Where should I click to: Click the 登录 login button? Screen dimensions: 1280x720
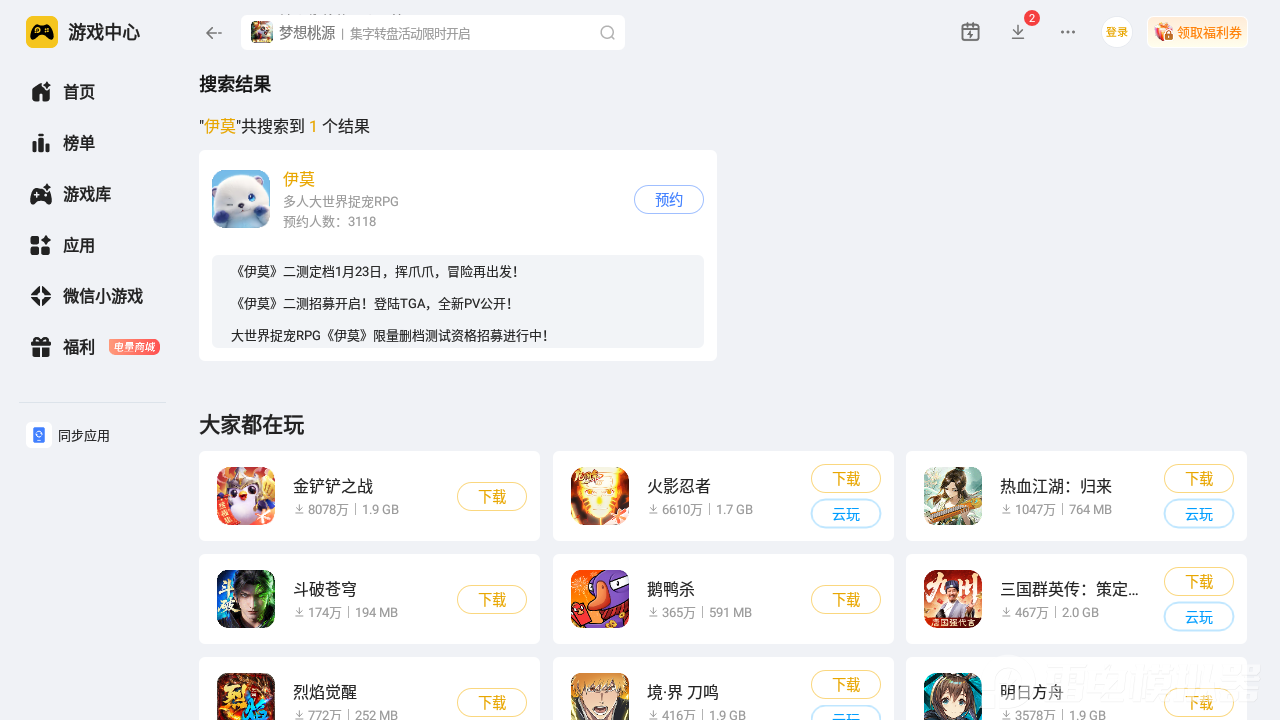1117,32
